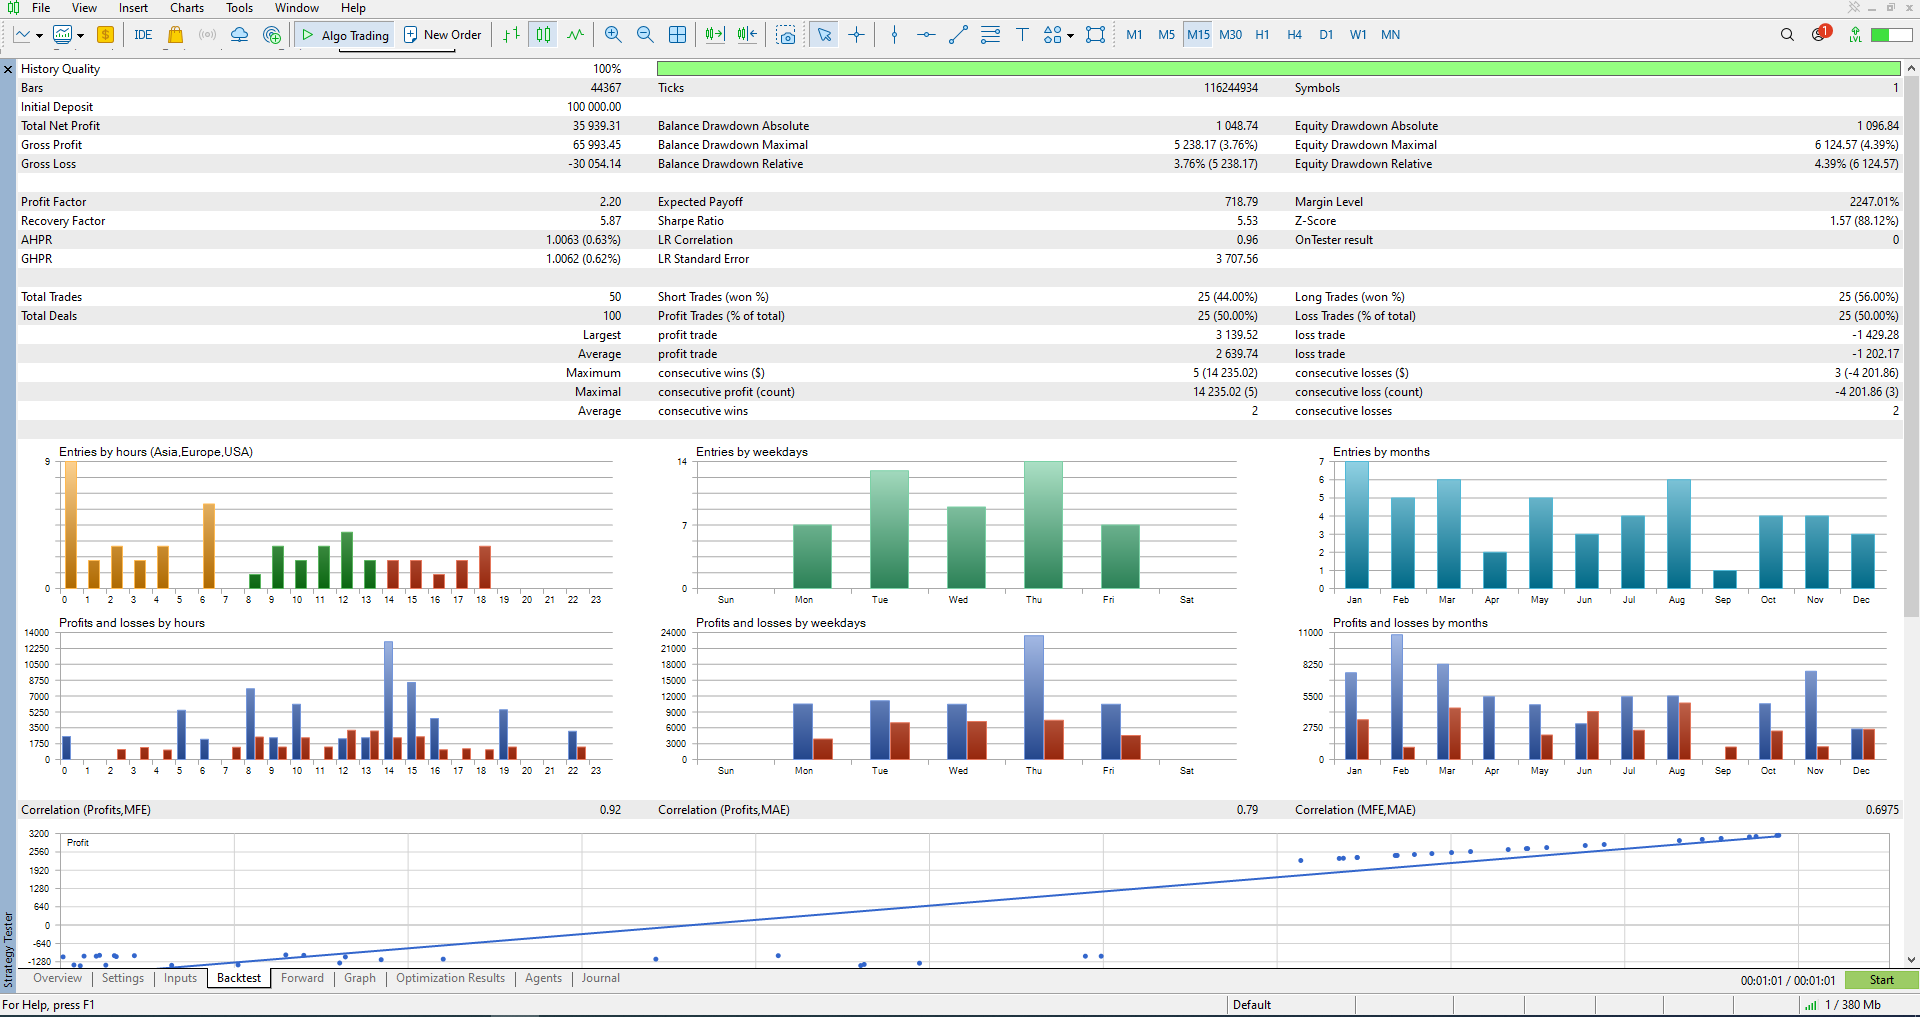
Task: Open the new chart icon
Action: (22, 35)
